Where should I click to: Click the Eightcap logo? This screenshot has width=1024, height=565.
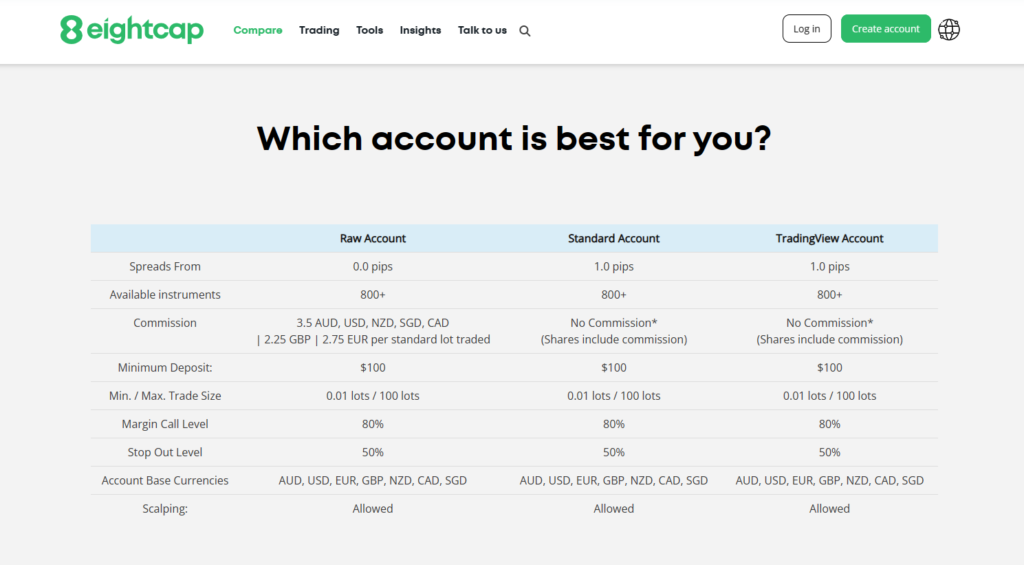pos(131,30)
